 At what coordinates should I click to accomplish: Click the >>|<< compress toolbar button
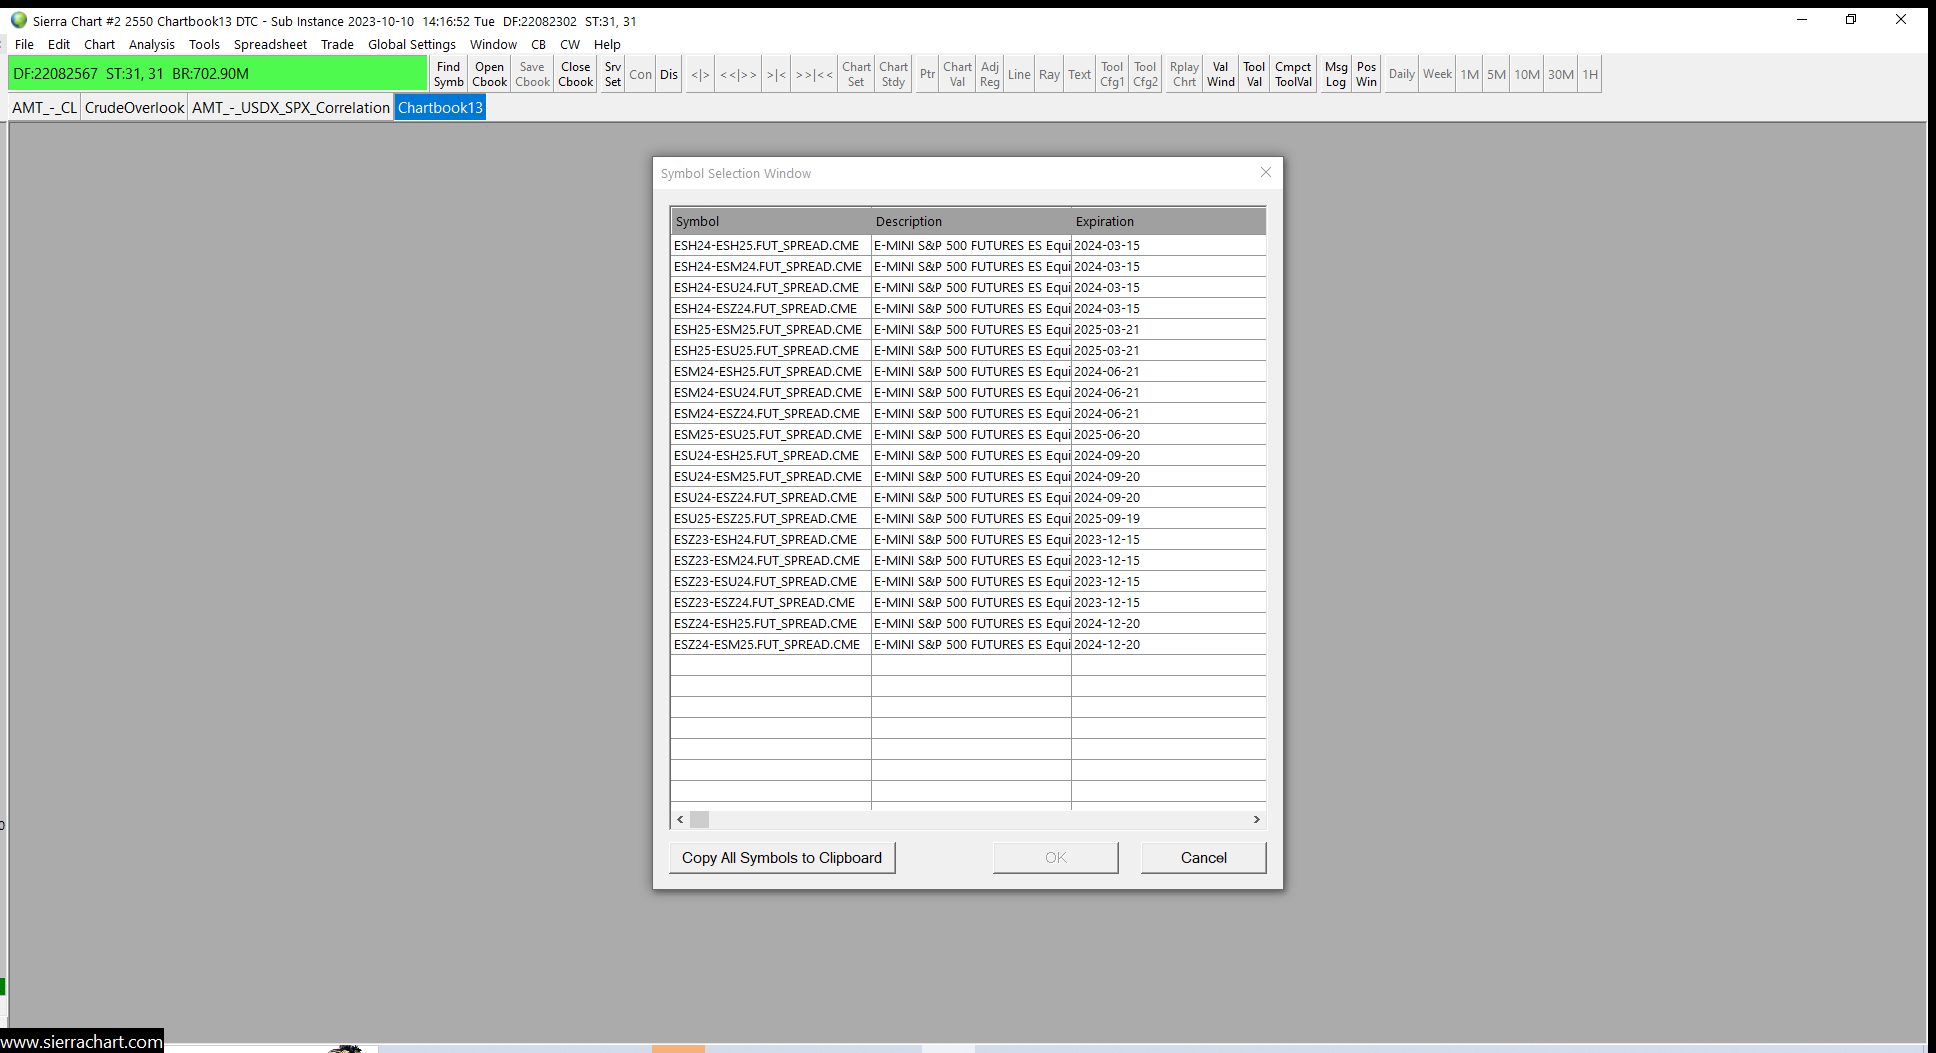coord(814,74)
